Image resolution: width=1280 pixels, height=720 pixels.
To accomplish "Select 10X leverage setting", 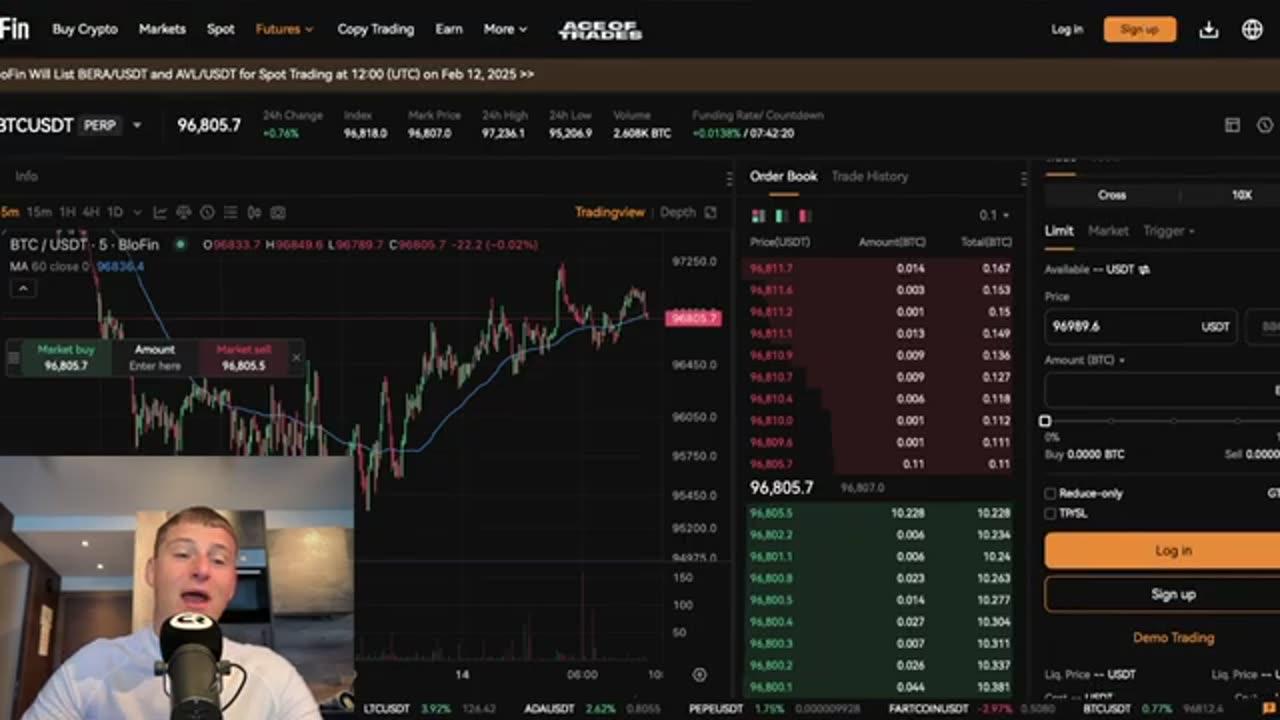I will (x=1241, y=195).
